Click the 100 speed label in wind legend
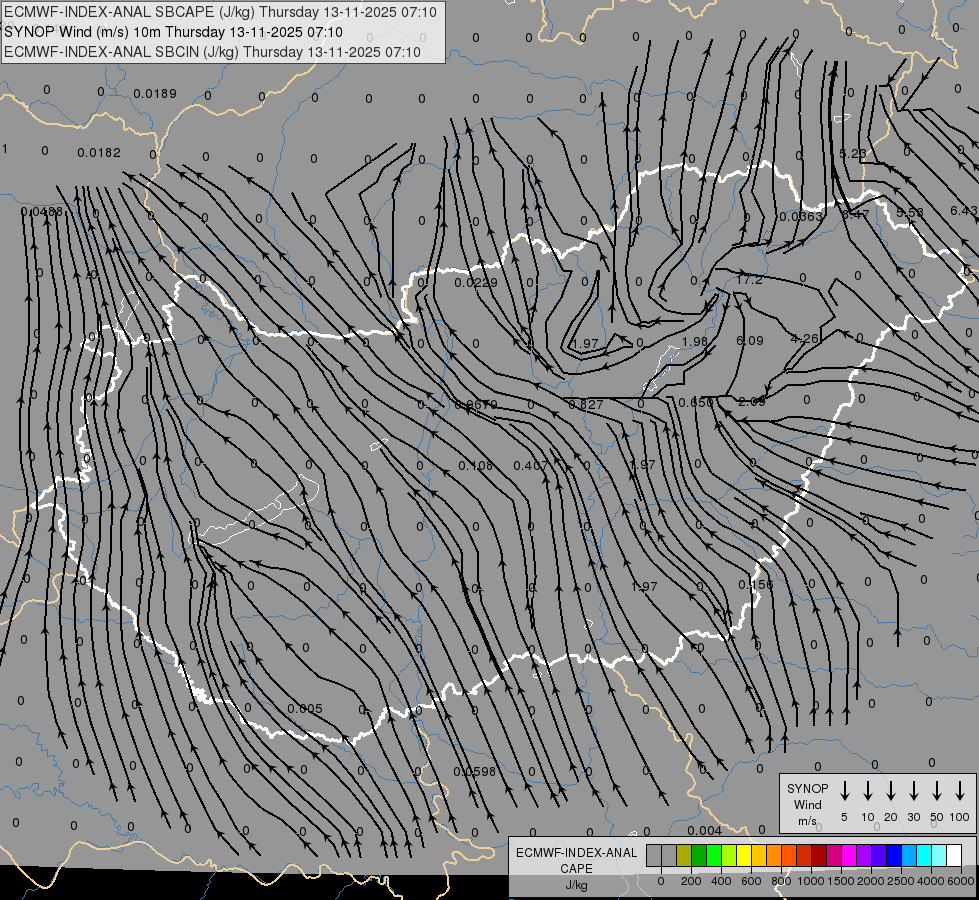This screenshot has width=979, height=900. click(959, 817)
